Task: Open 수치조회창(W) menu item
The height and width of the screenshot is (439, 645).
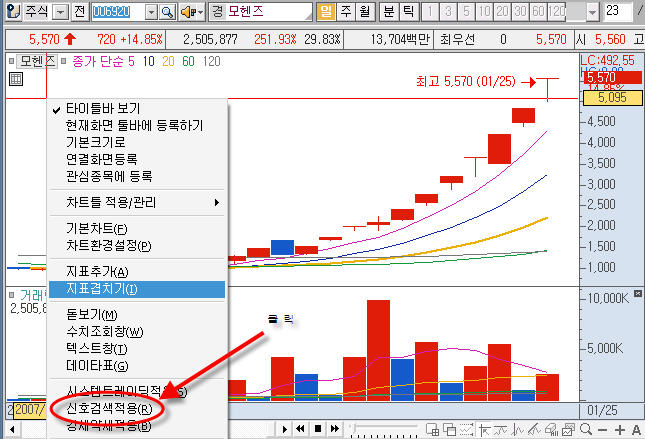Action: [x=137, y=332]
